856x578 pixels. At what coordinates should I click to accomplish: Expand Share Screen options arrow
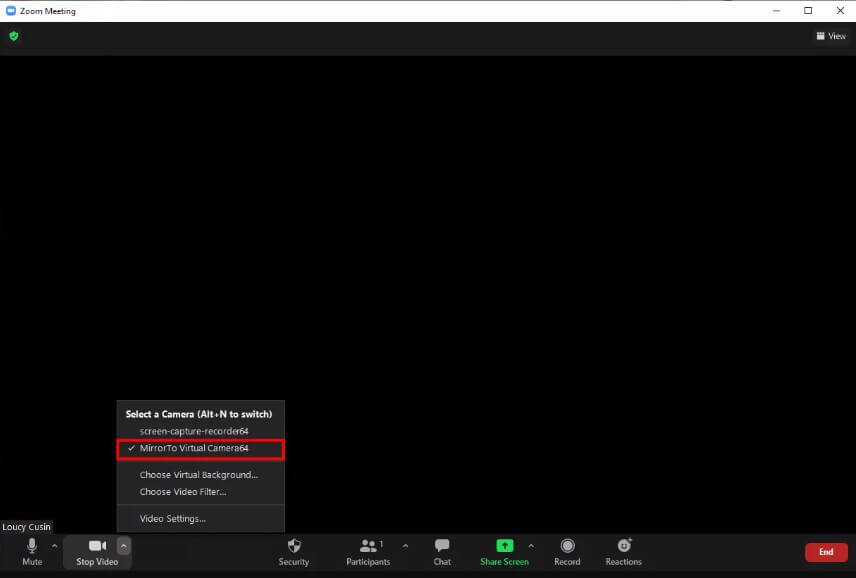click(531, 546)
